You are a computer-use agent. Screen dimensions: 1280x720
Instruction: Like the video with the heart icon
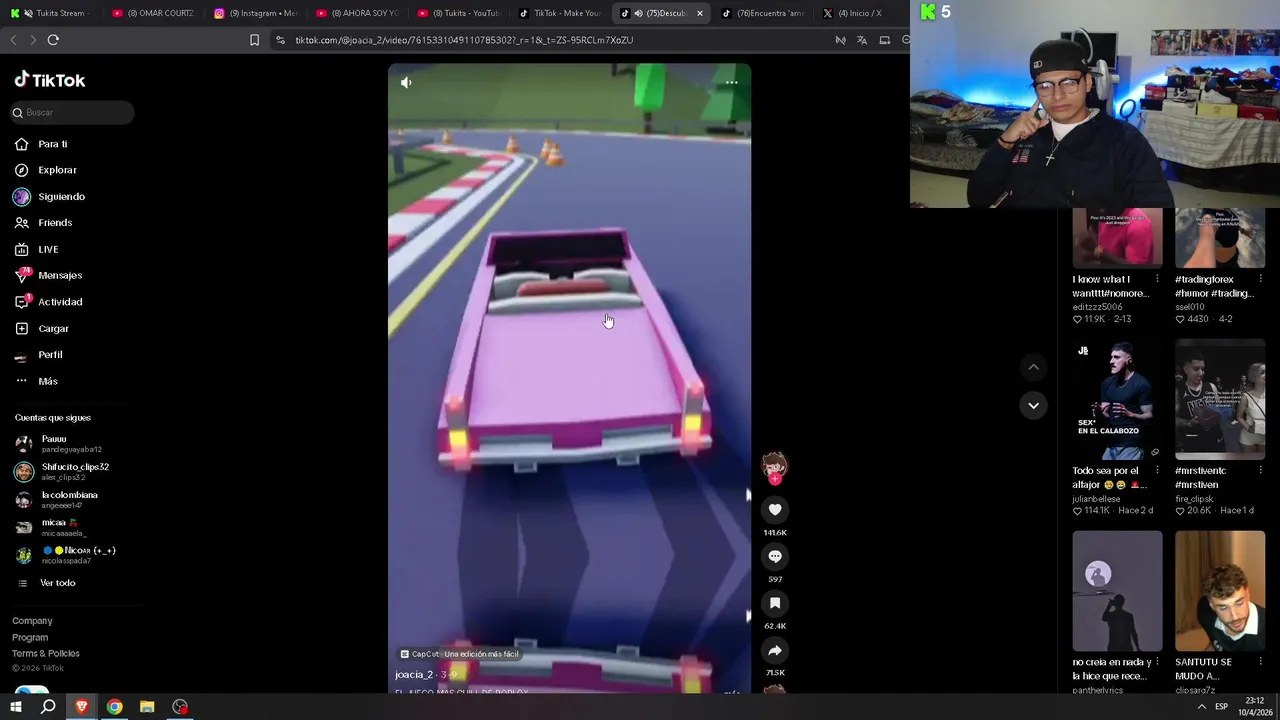(x=775, y=510)
